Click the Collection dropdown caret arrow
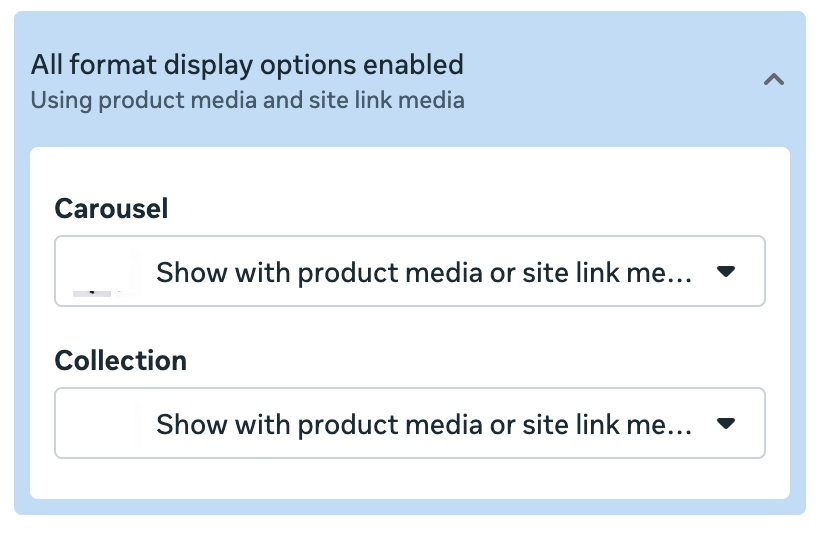 coord(727,424)
